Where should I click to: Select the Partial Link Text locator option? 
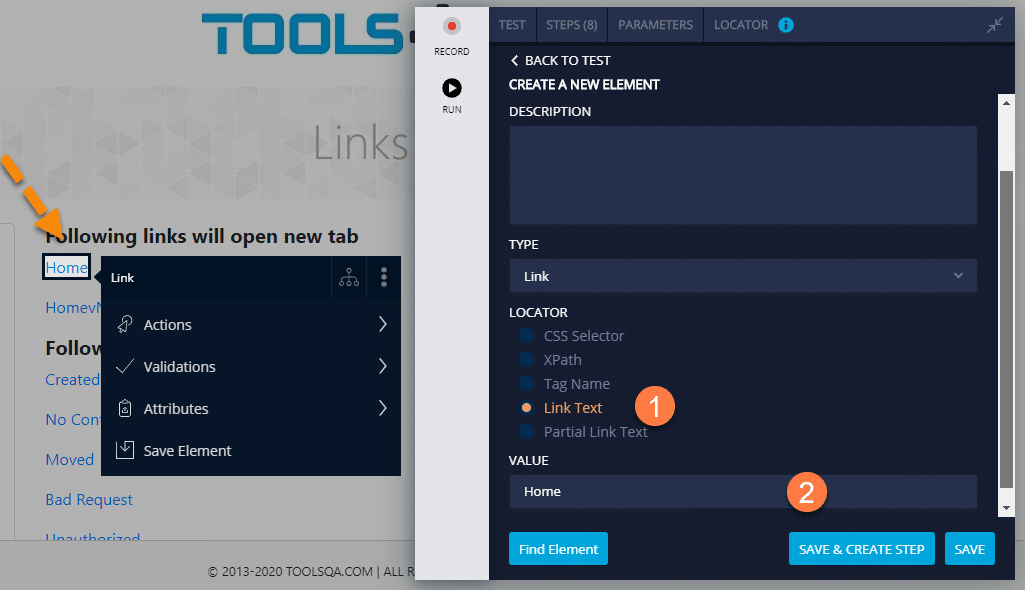coord(526,432)
